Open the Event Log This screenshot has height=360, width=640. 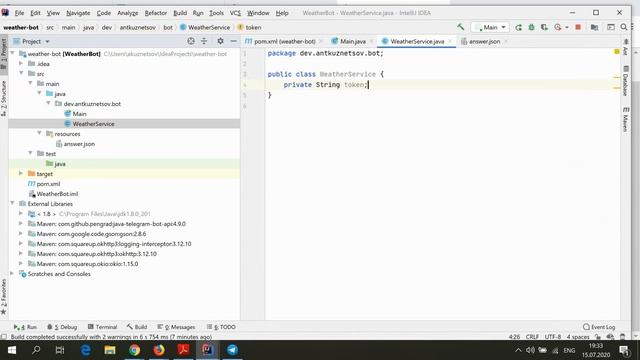[599, 327]
